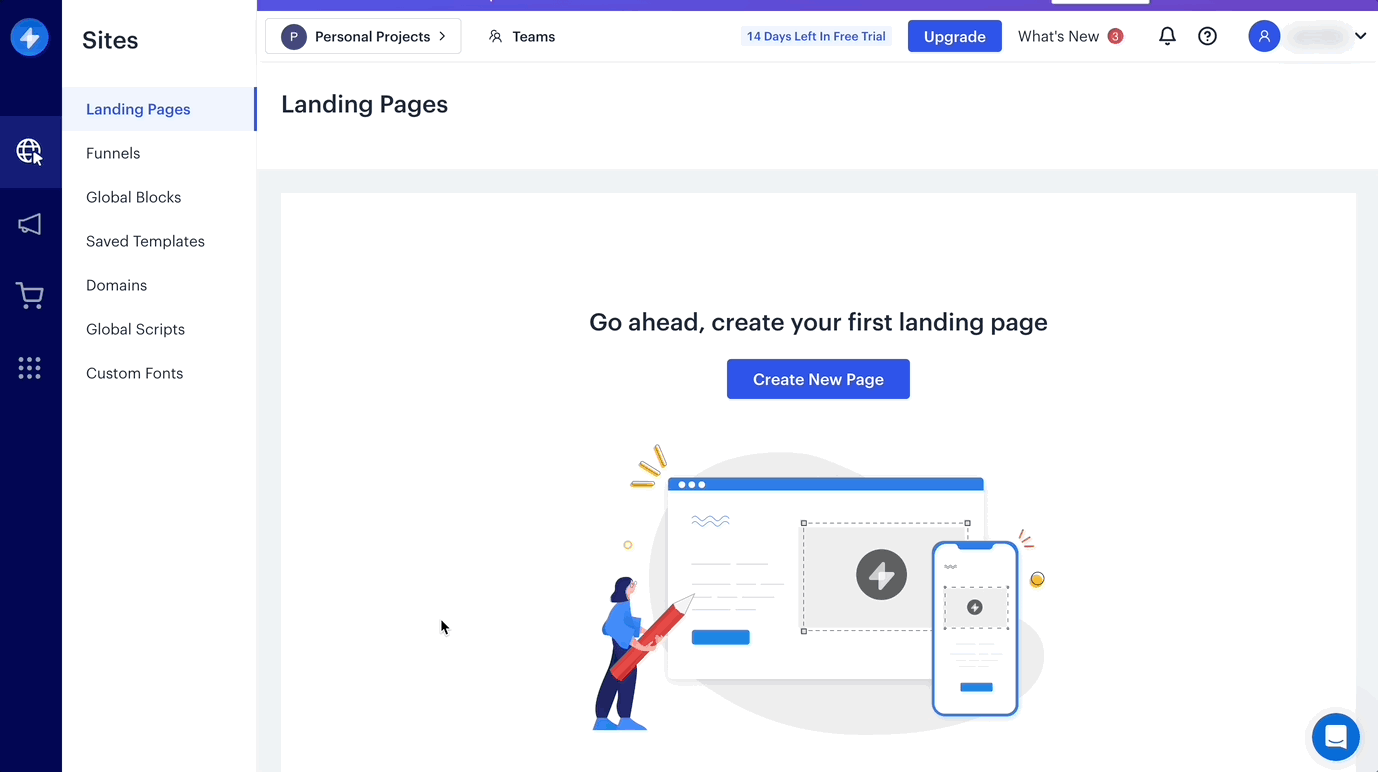The image size is (1378, 772).
Task: Open the chat support widget
Action: point(1335,737)
